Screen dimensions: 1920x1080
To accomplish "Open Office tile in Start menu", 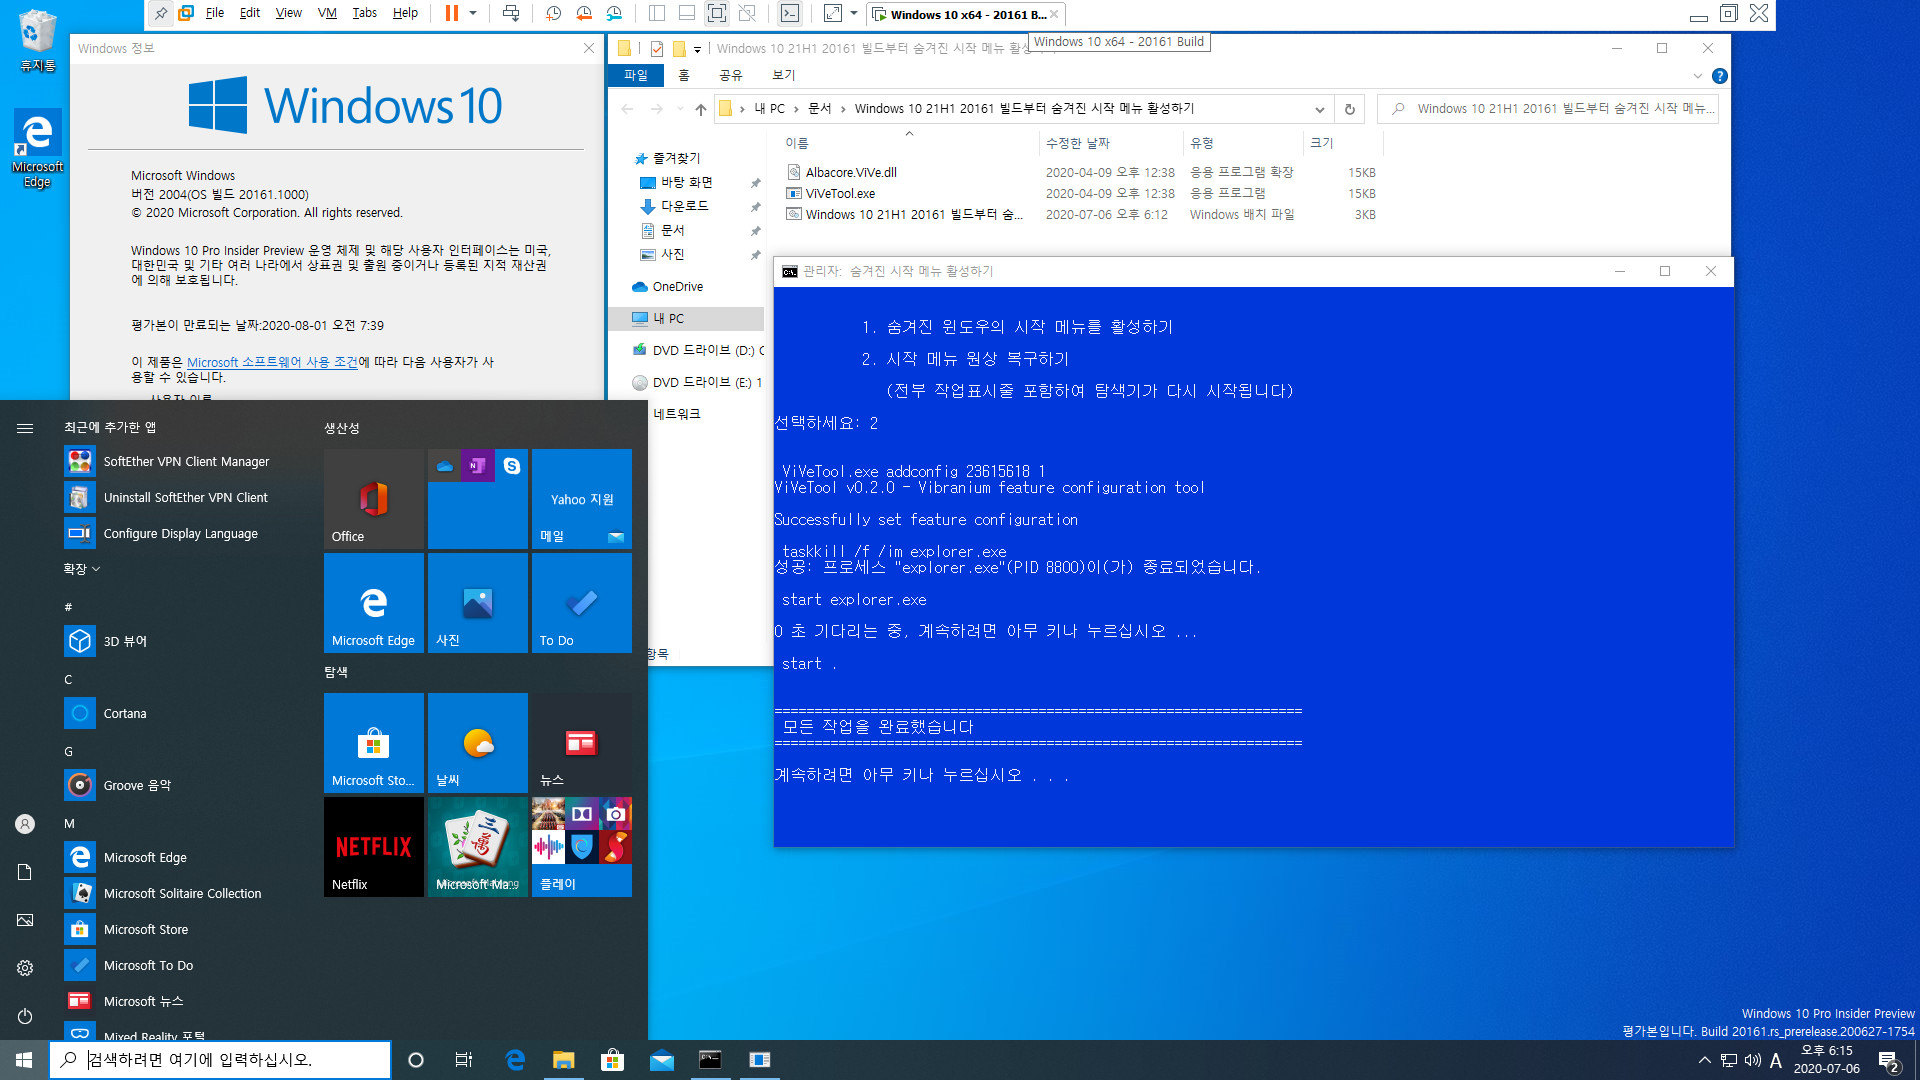I will 374,499.
